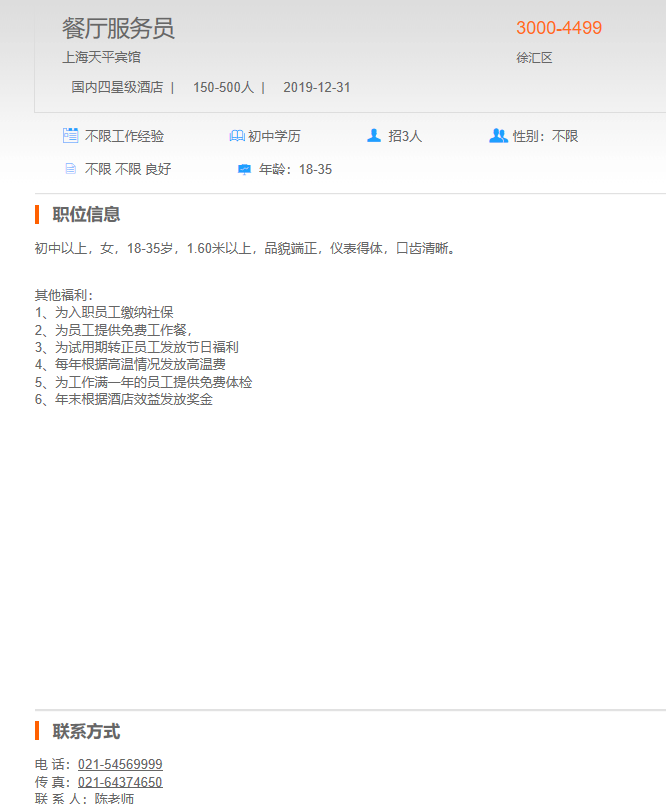Click the 联系方式 section heading
This screenshot has width=666, height=807.
tap(86, 731)
